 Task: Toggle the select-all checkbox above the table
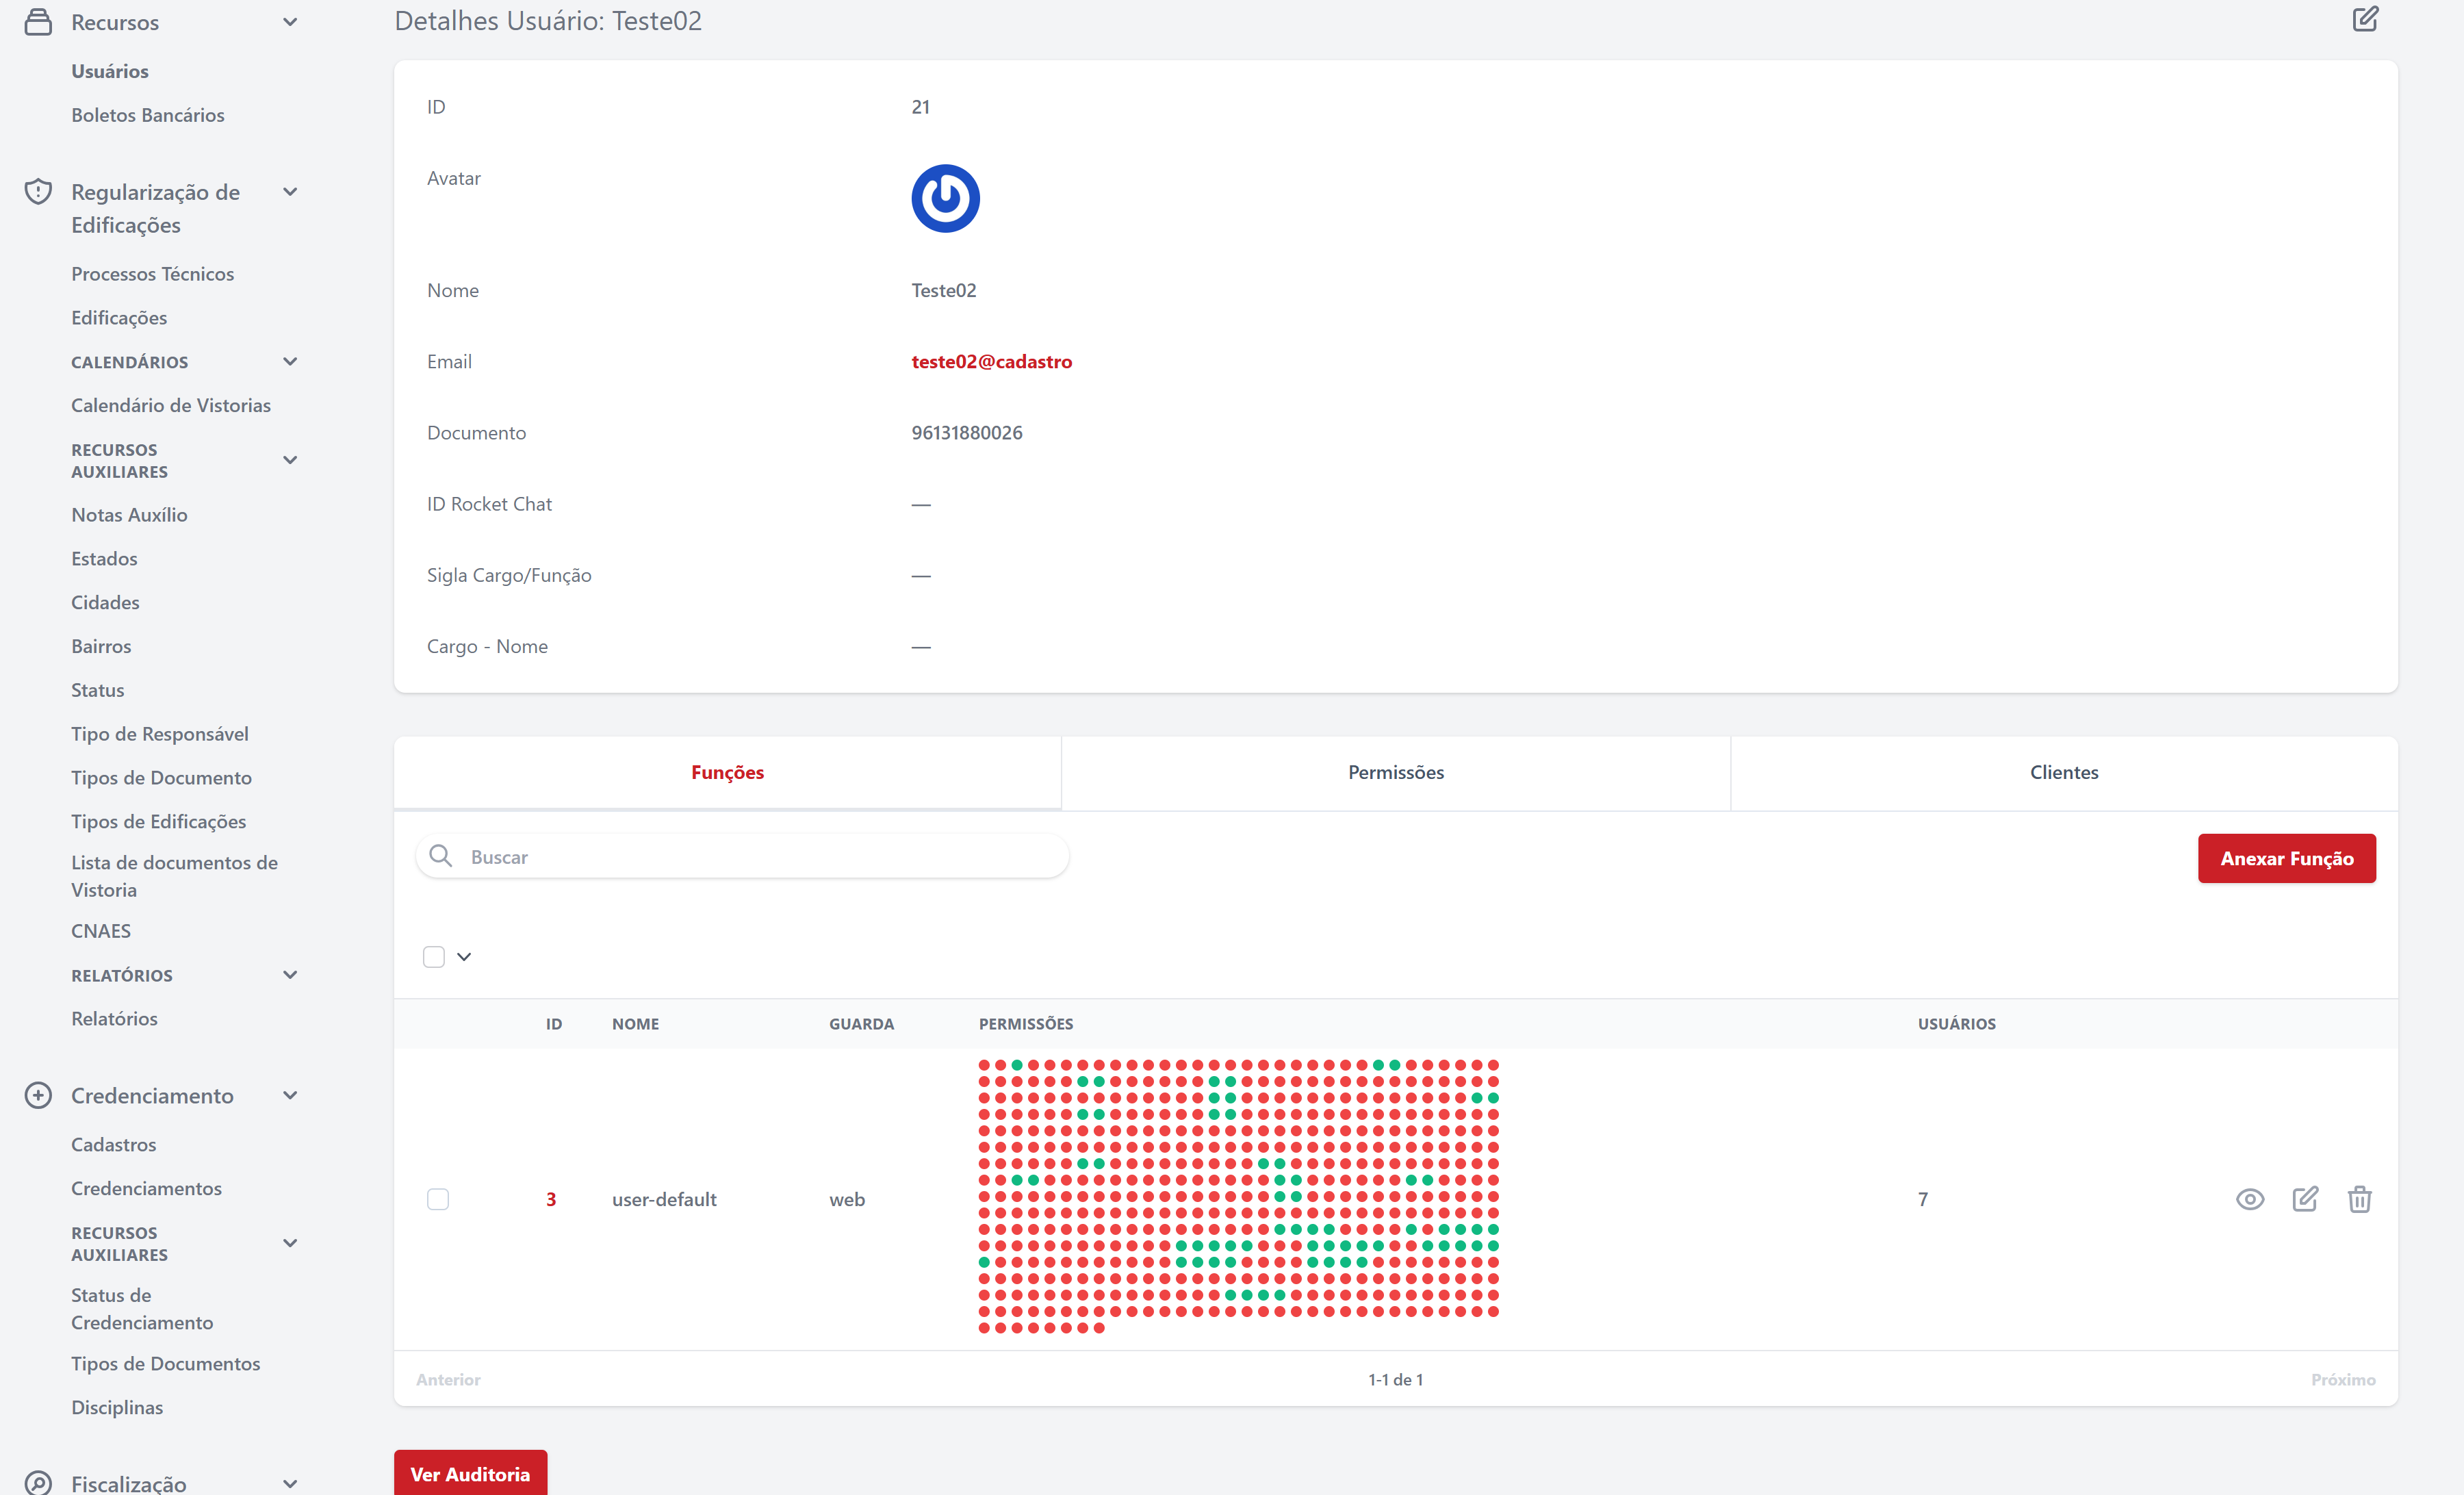coord(434,957)
